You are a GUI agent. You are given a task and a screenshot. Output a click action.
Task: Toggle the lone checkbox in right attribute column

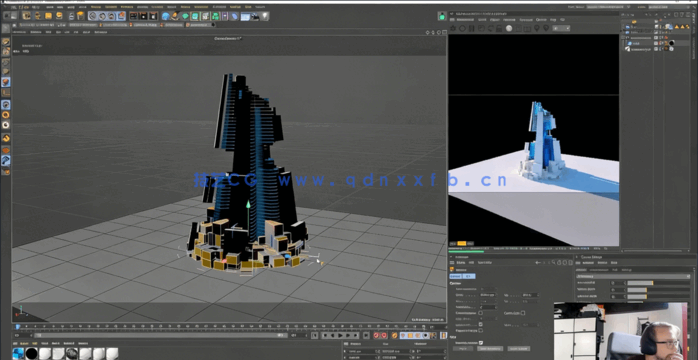(x=523, y=313)
